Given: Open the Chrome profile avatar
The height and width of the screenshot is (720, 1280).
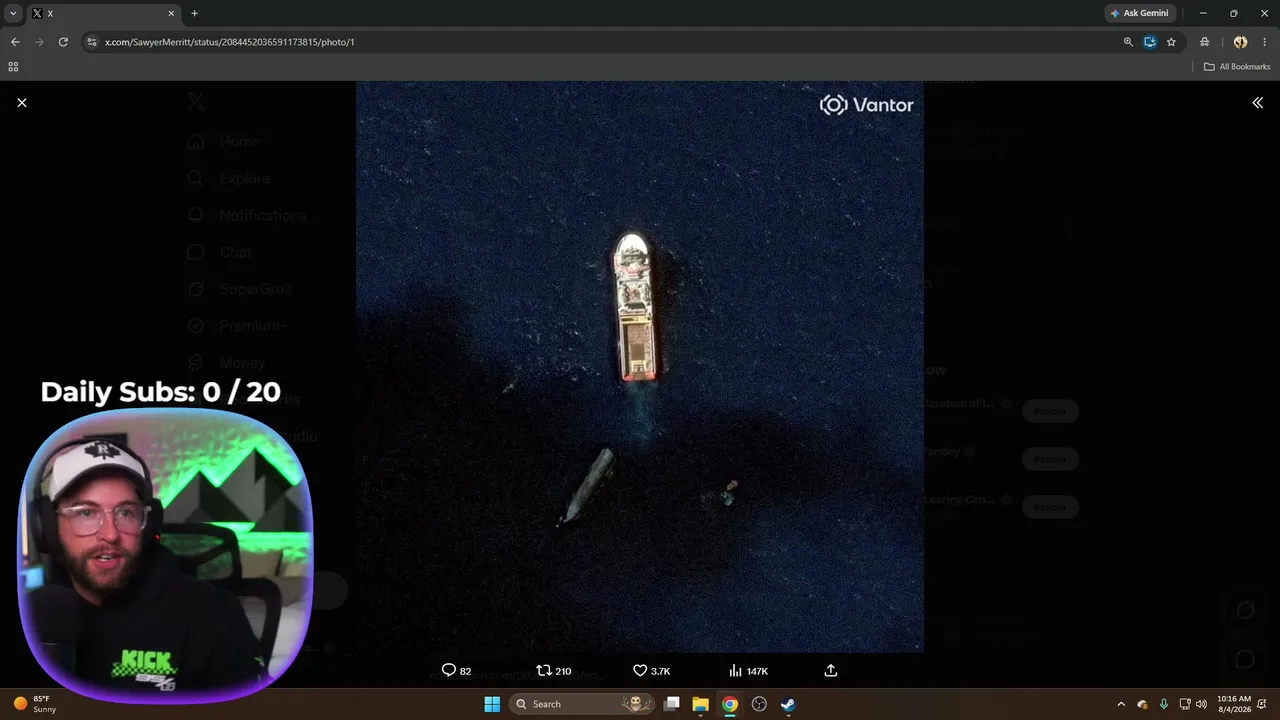Looking at the screenshot, I should pyautogui.click(x=1240, y=42).
